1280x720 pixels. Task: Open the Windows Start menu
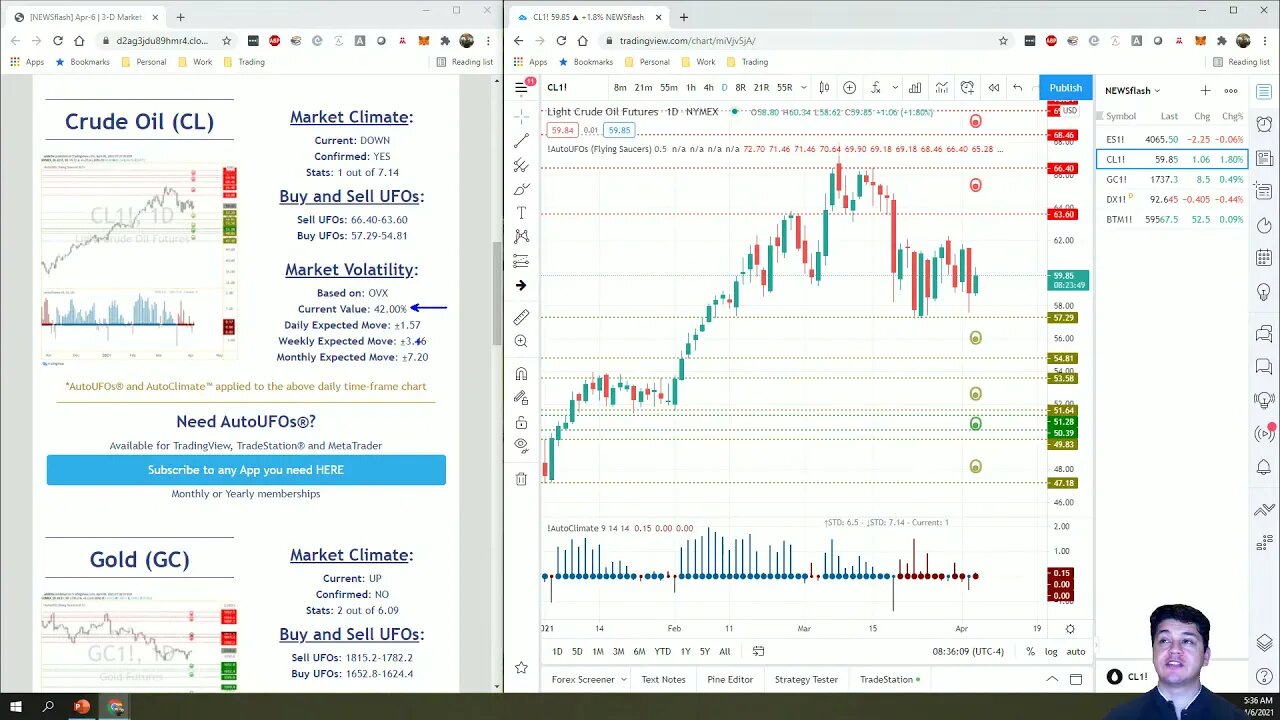pyautogui.click(x=16, y=707)
